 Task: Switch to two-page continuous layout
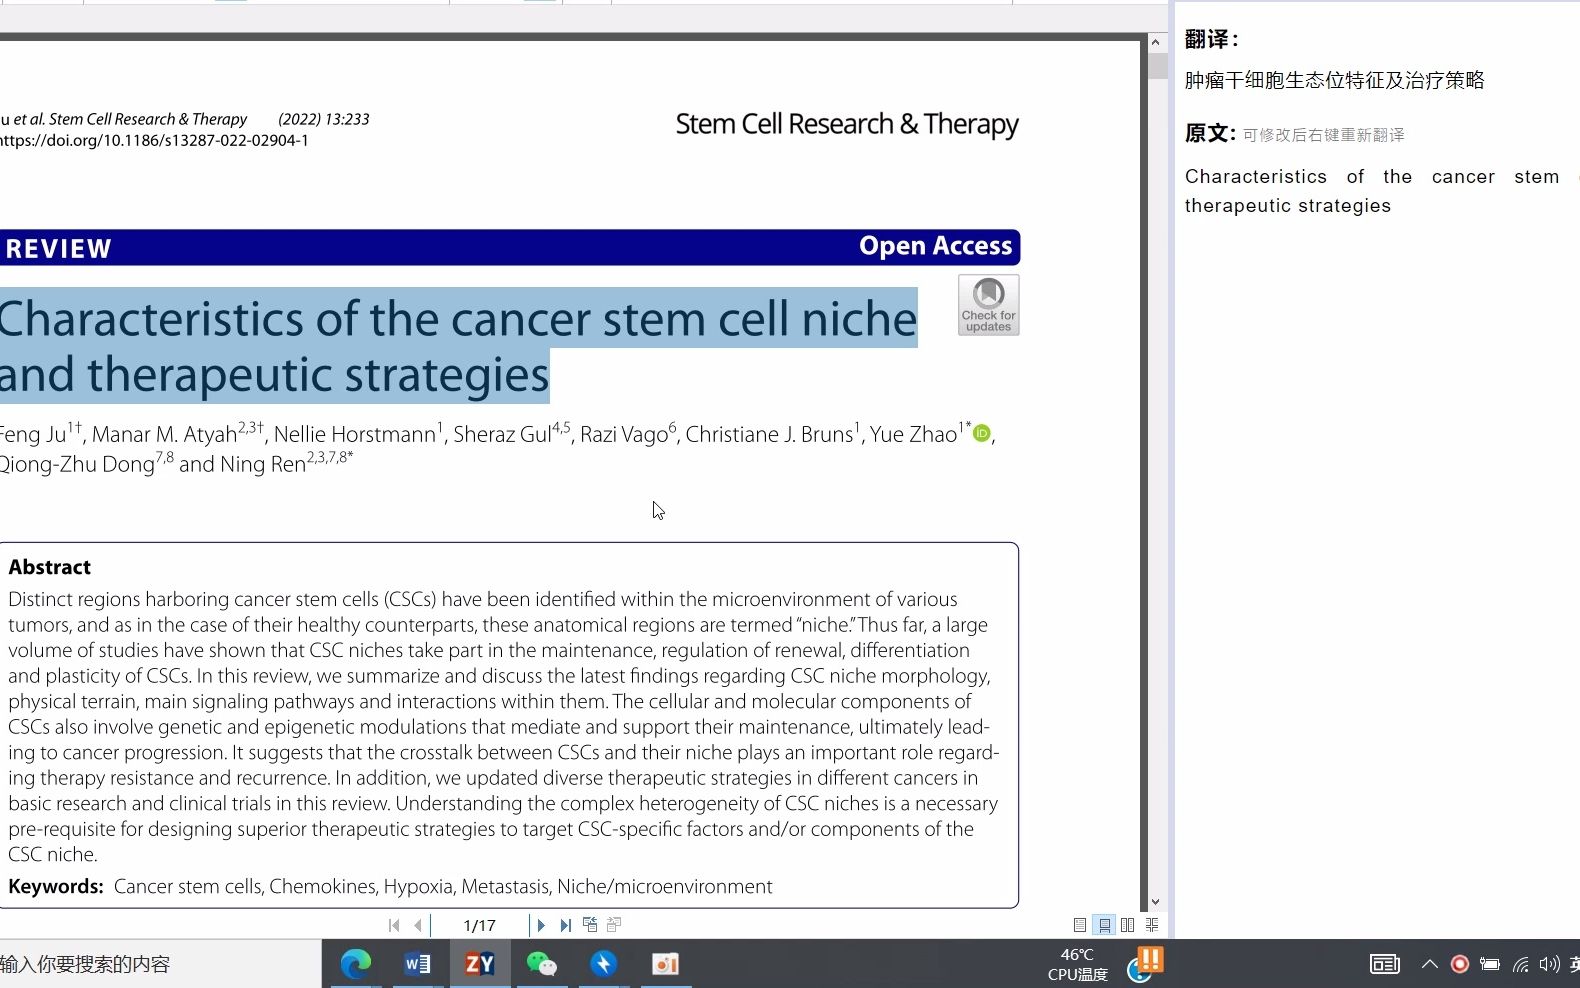[x=1152, y=925]
